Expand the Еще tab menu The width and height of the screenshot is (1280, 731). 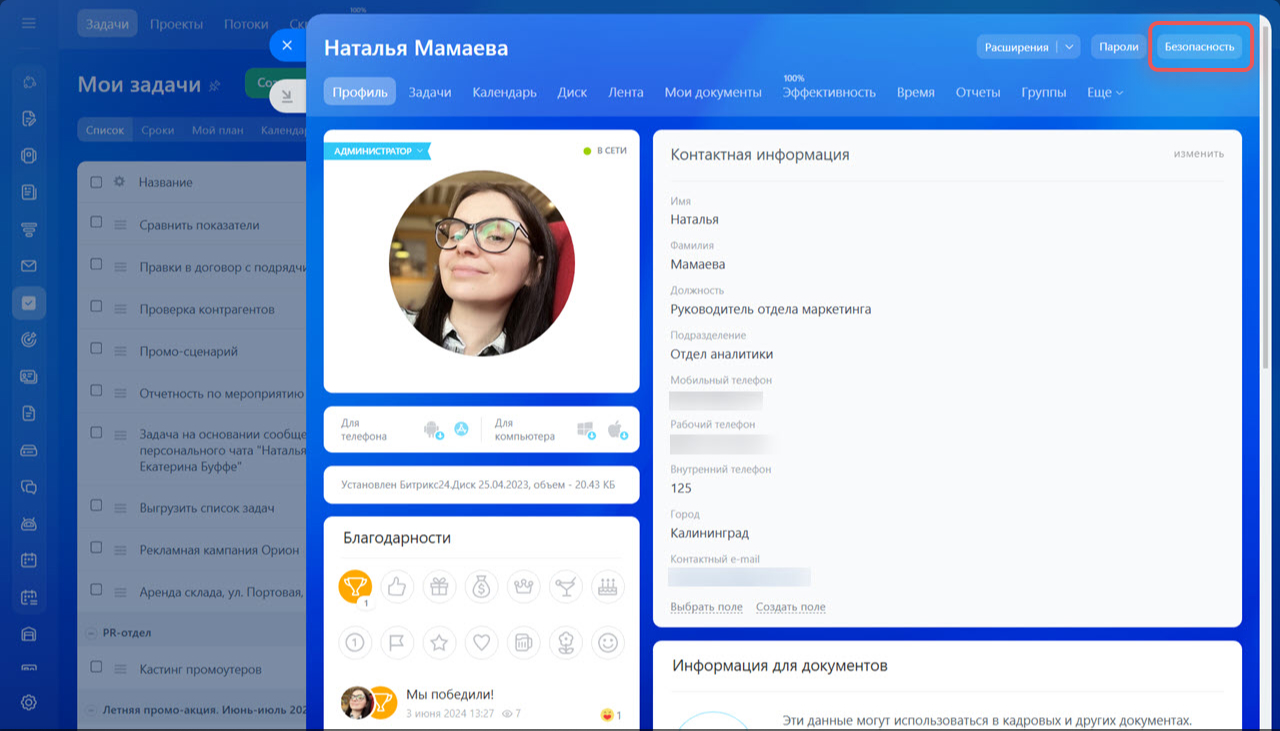point(1105,92)
